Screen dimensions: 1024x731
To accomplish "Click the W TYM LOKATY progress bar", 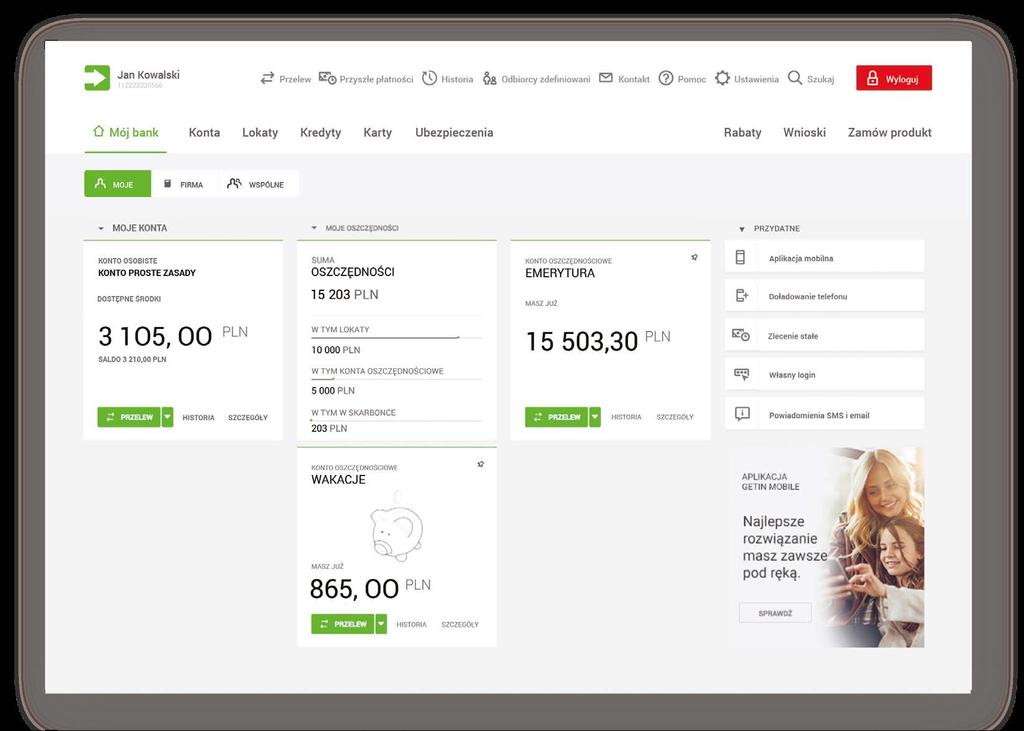I will pos(396,338).
